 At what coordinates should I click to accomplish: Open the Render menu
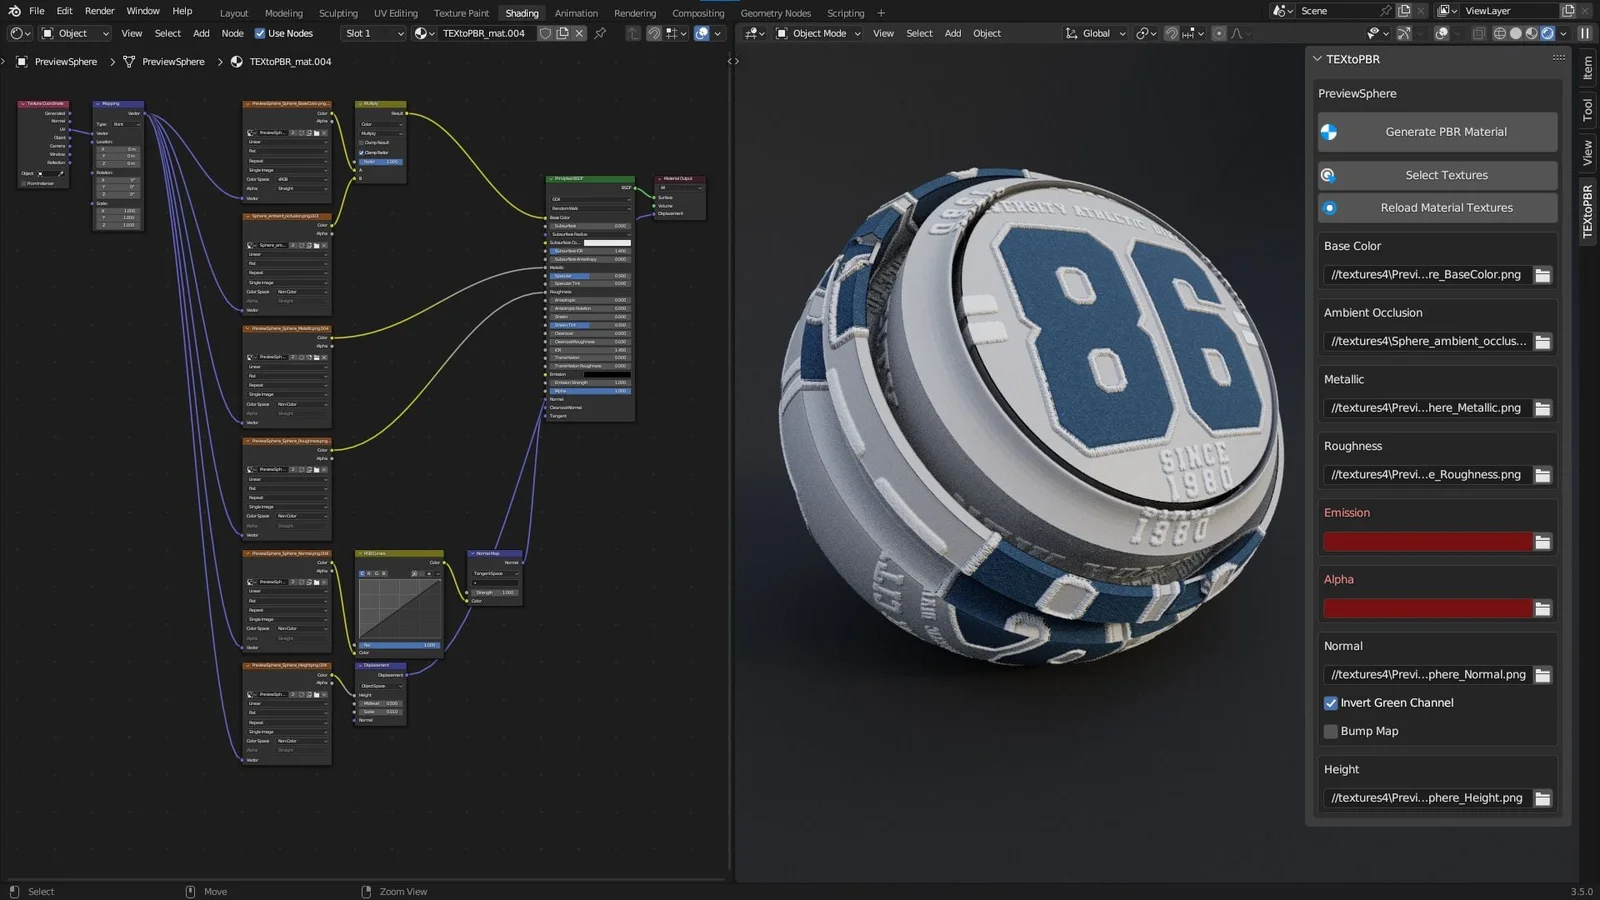(x=99, y=11)
